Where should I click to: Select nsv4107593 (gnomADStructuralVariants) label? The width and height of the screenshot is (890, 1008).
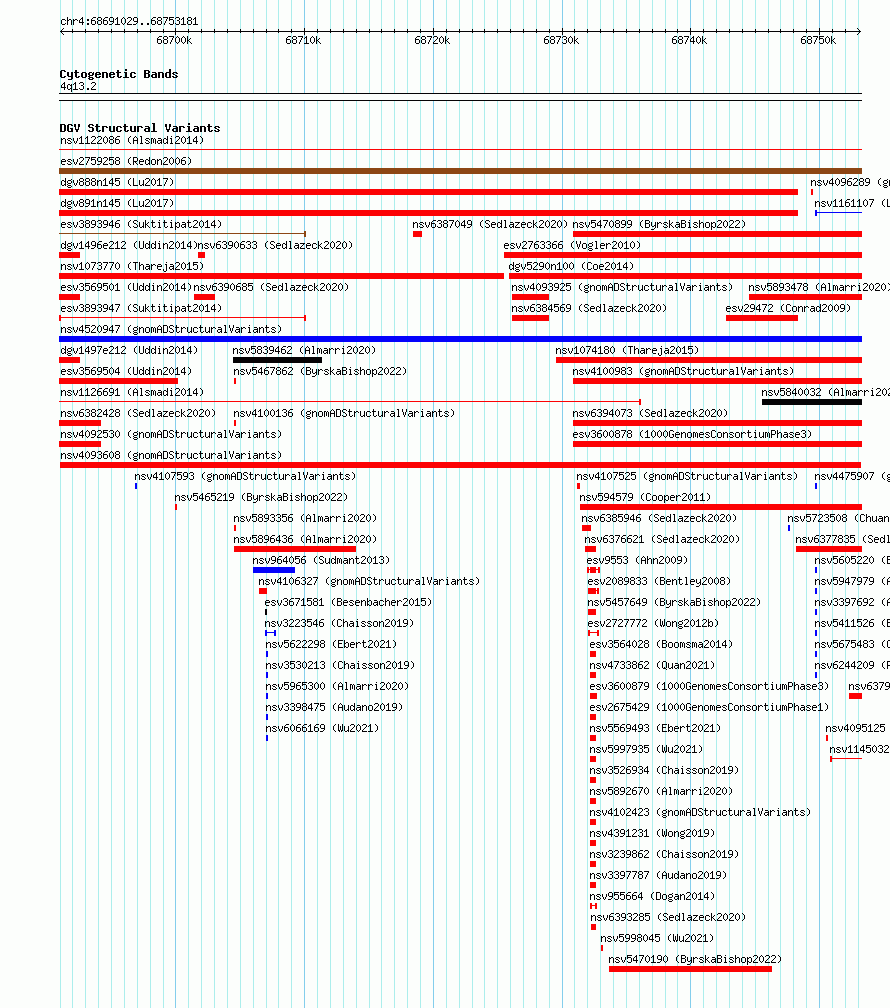[245, 476]
